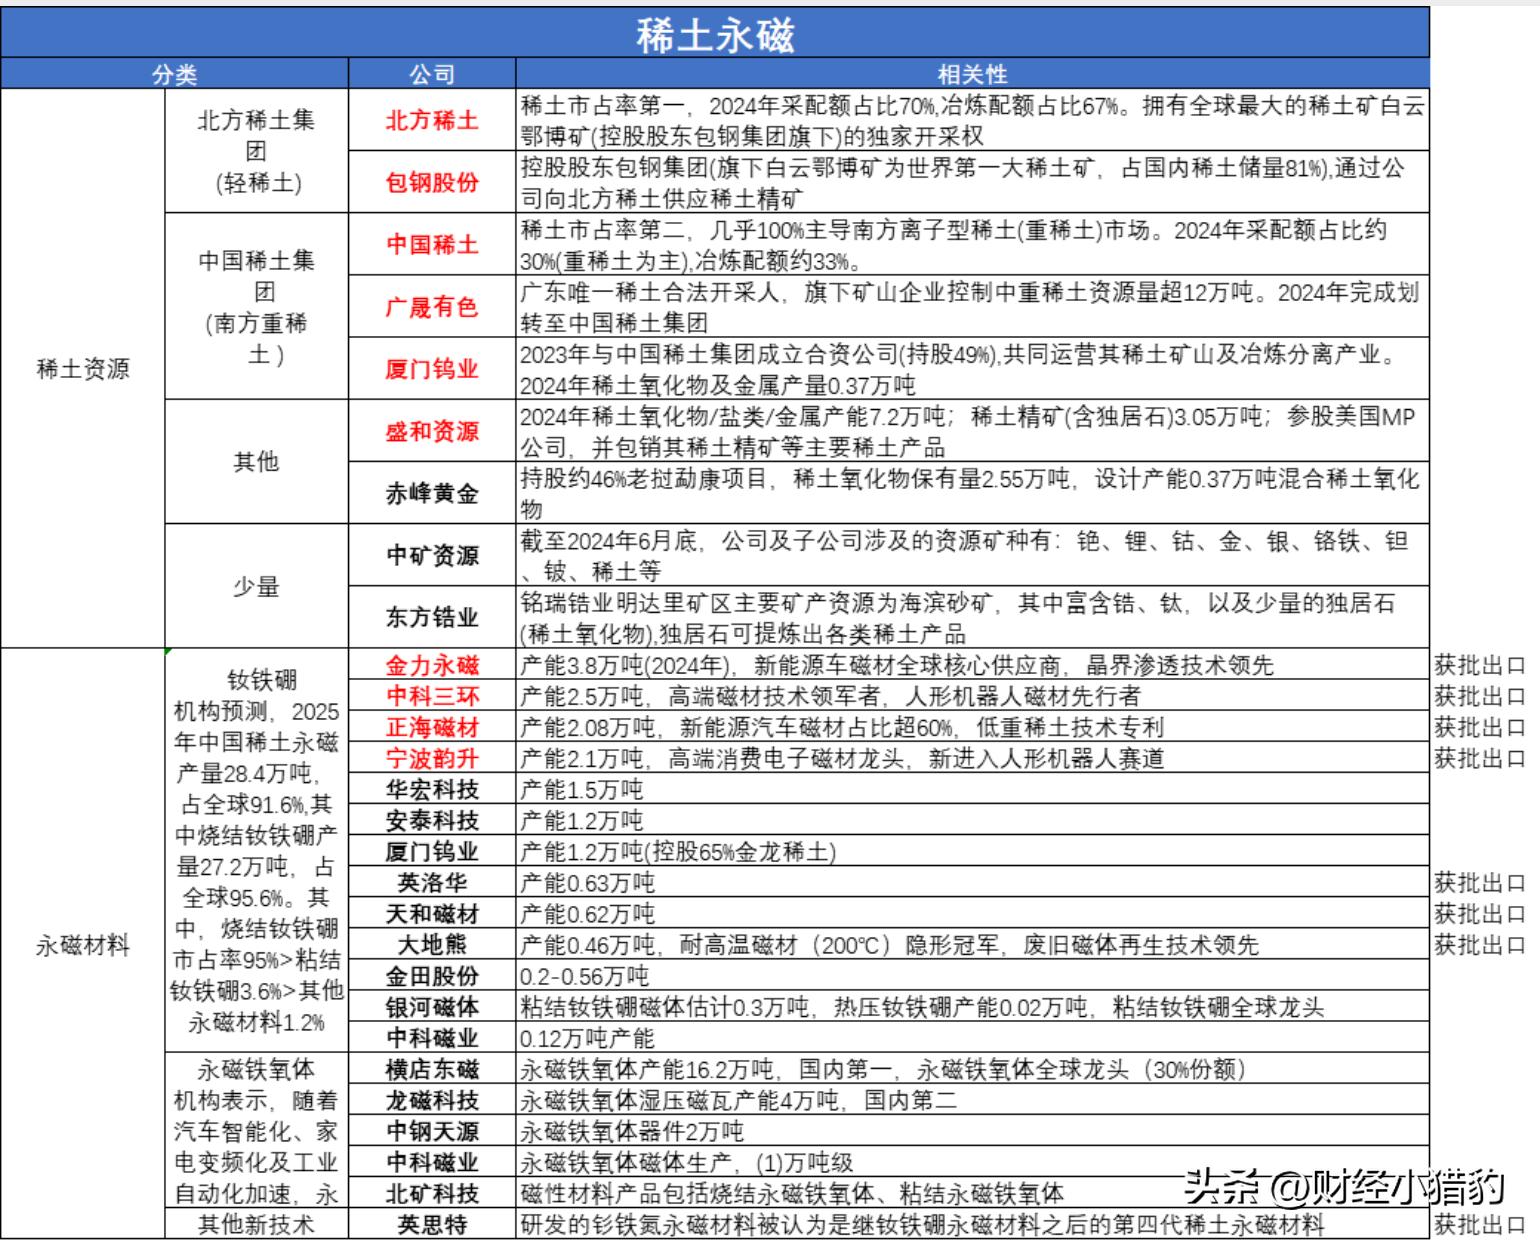The image size is (1540, 1241).
Task: Select 获批出口 beside the 正海磁材 row
Action: (1480, 726)
